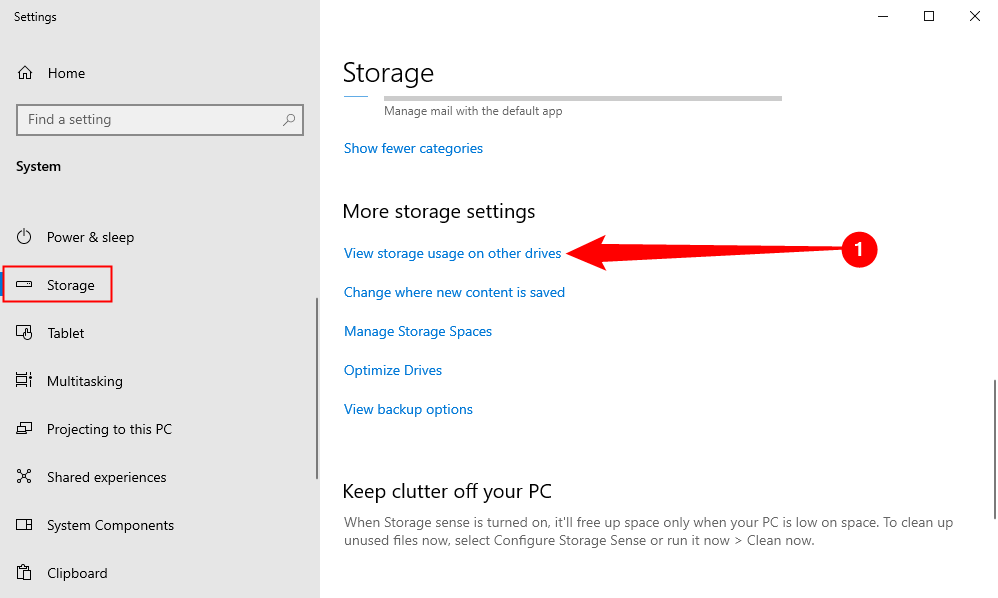Open the Storage settings page
998x598 pixels.
point(70,285)
